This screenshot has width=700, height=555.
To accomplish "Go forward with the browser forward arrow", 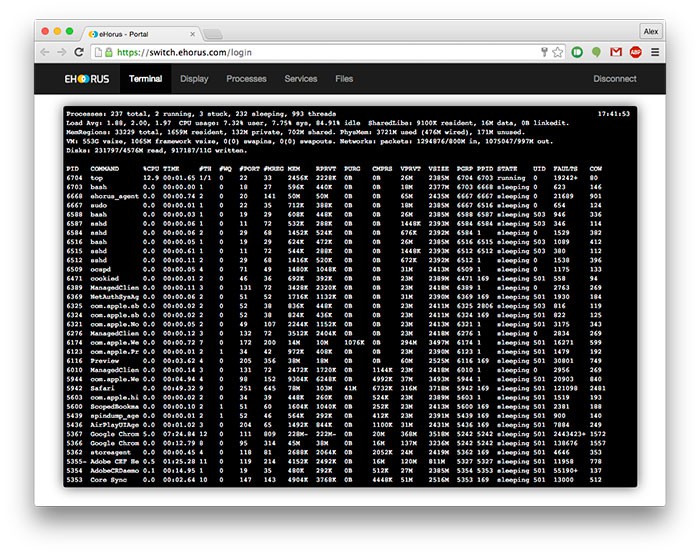I will 62,52.
